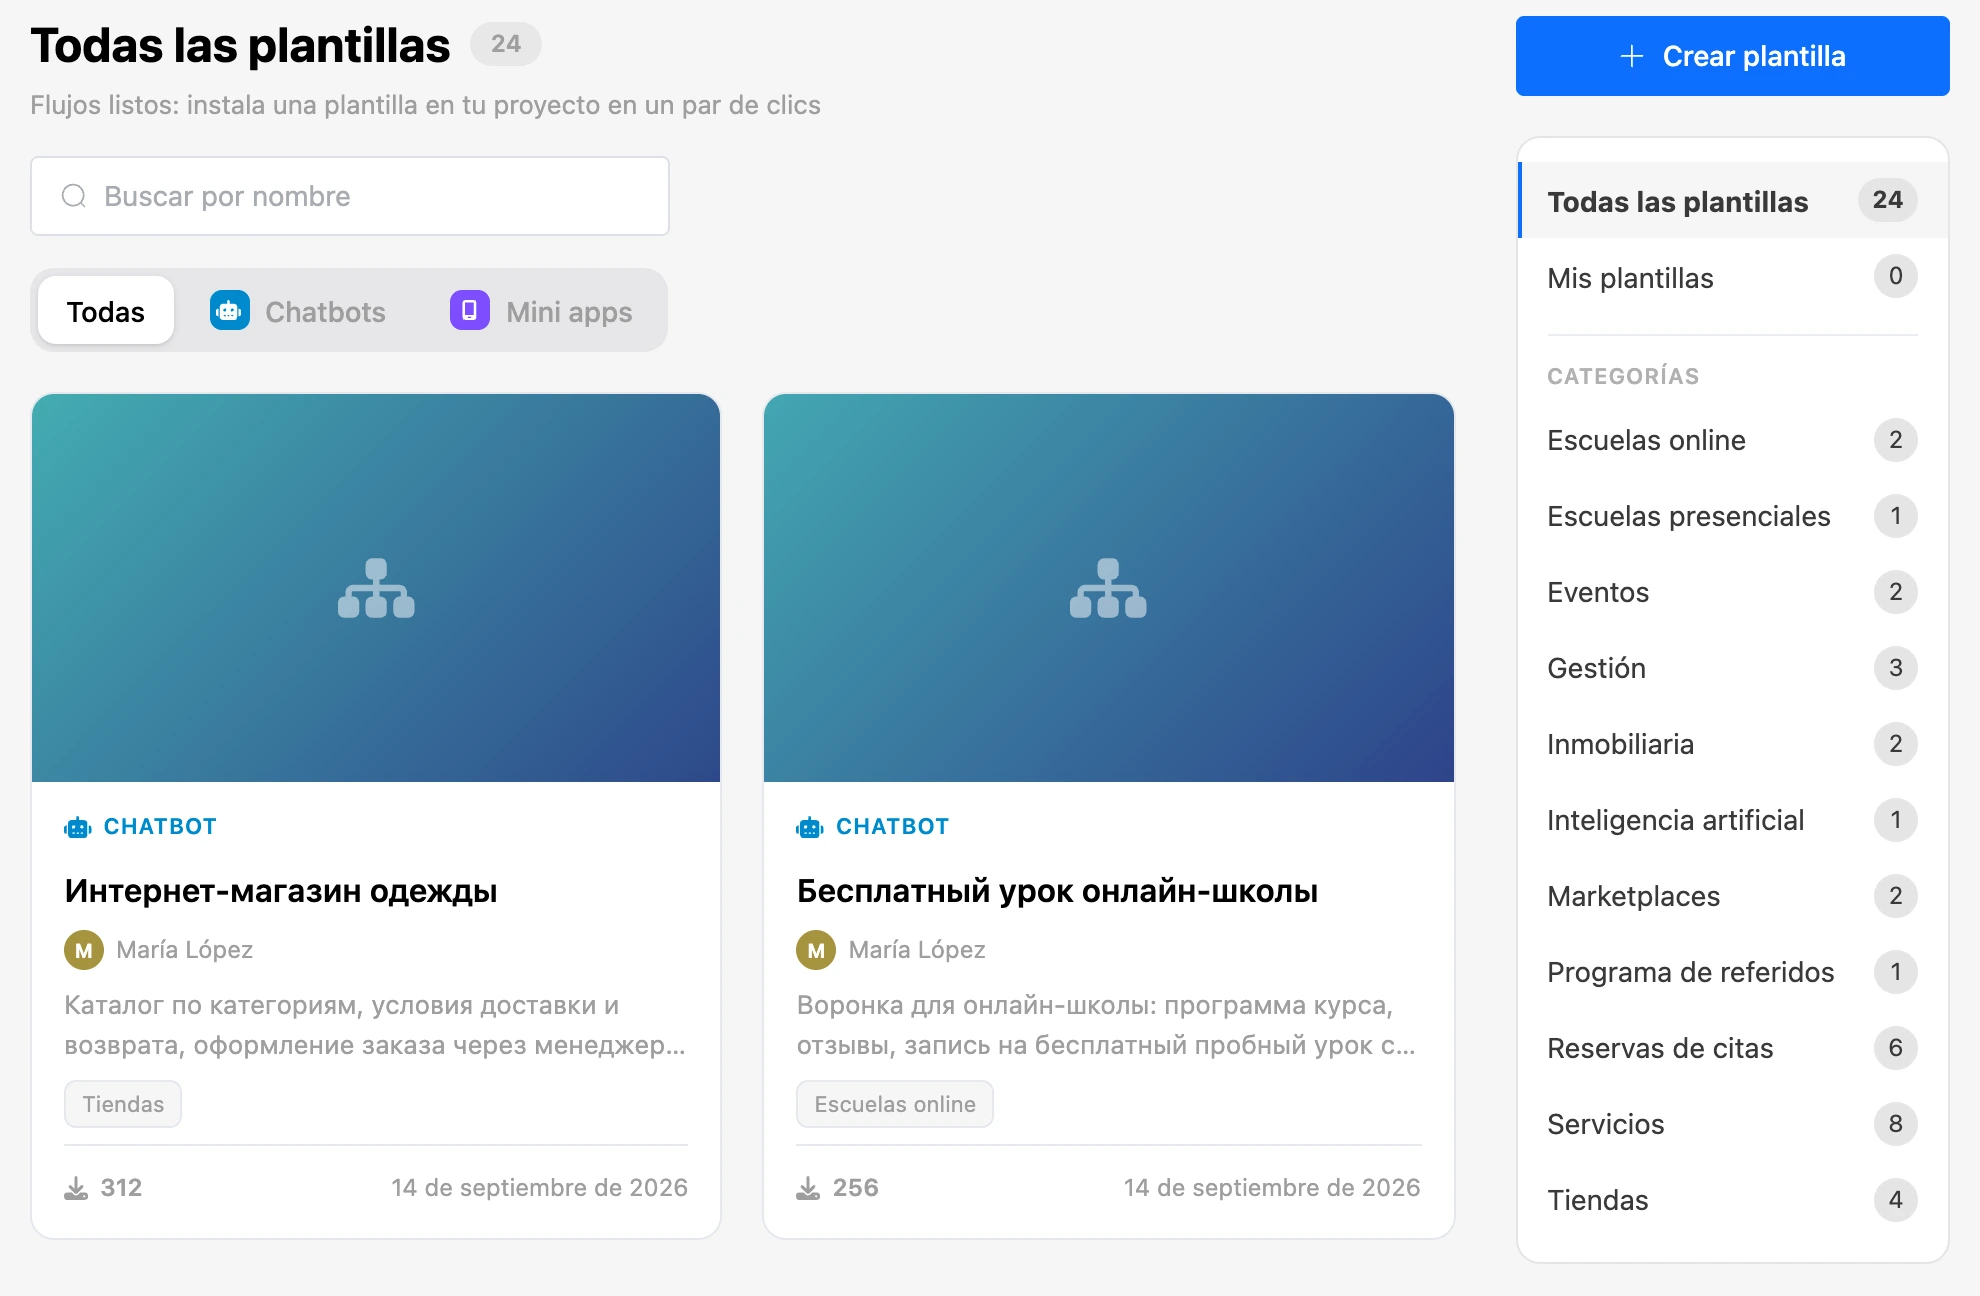Click the download count 312

point(121,1188)
